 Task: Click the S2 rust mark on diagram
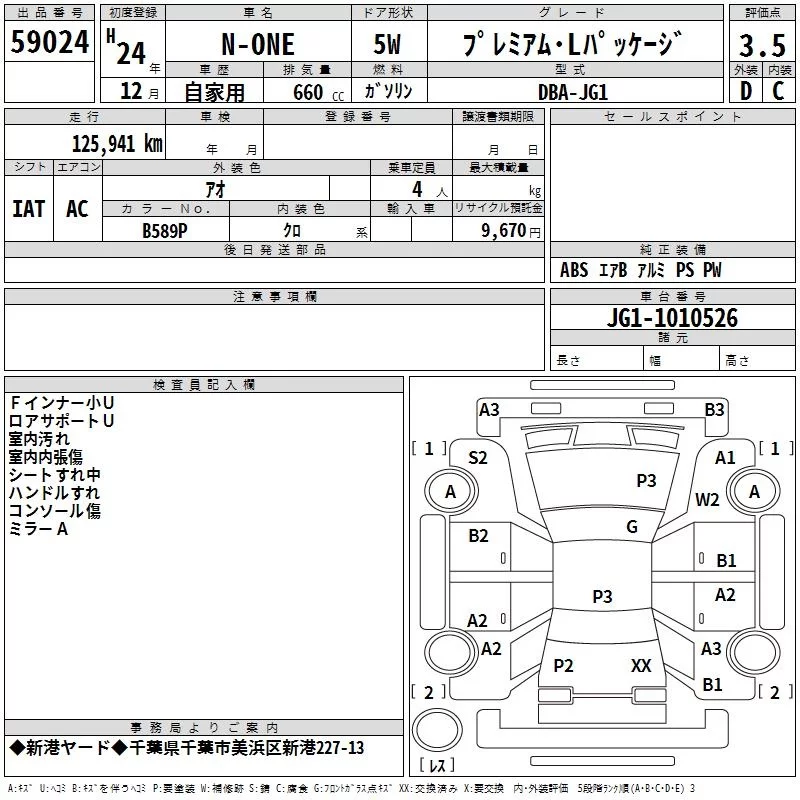tap(478, 458)
